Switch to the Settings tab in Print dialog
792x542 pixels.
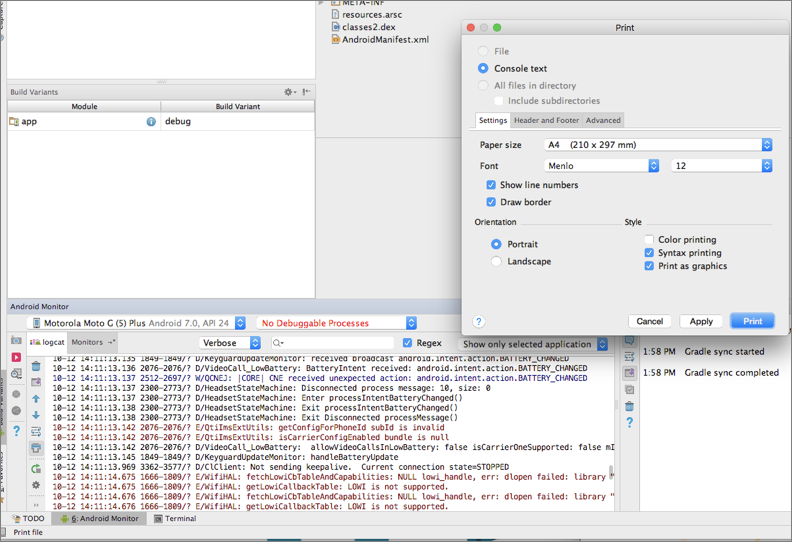[x=493, y=120]
